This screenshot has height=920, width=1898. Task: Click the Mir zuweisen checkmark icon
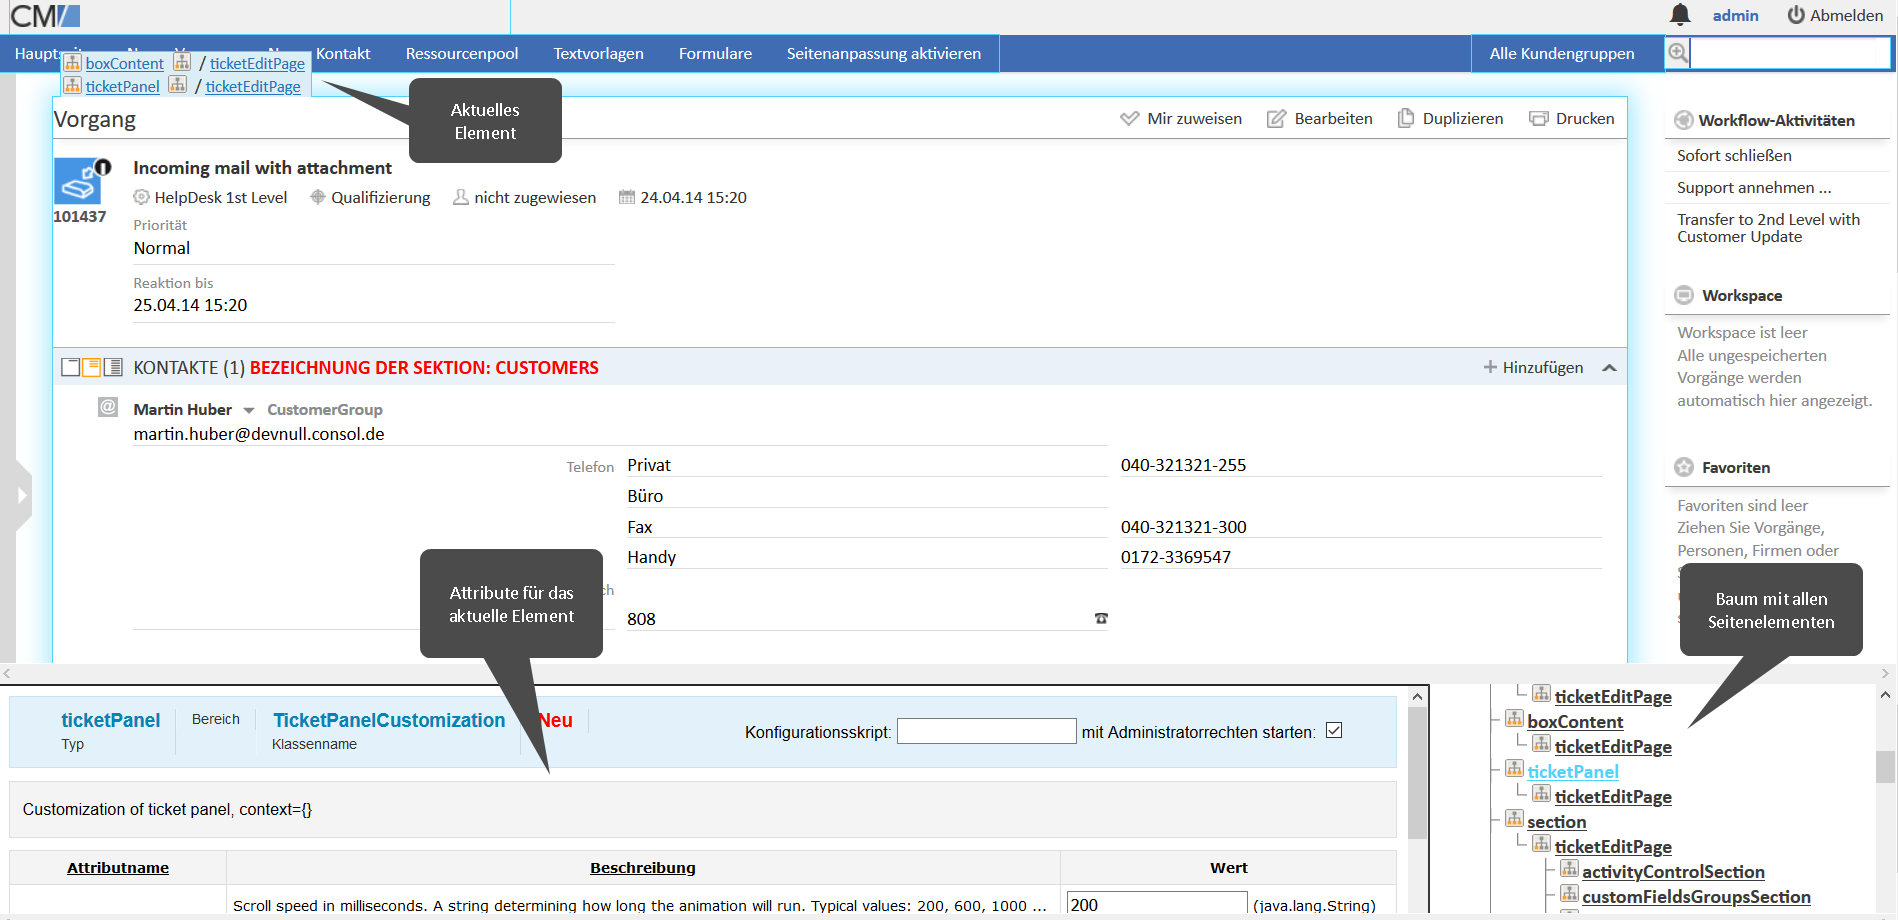1129,119
